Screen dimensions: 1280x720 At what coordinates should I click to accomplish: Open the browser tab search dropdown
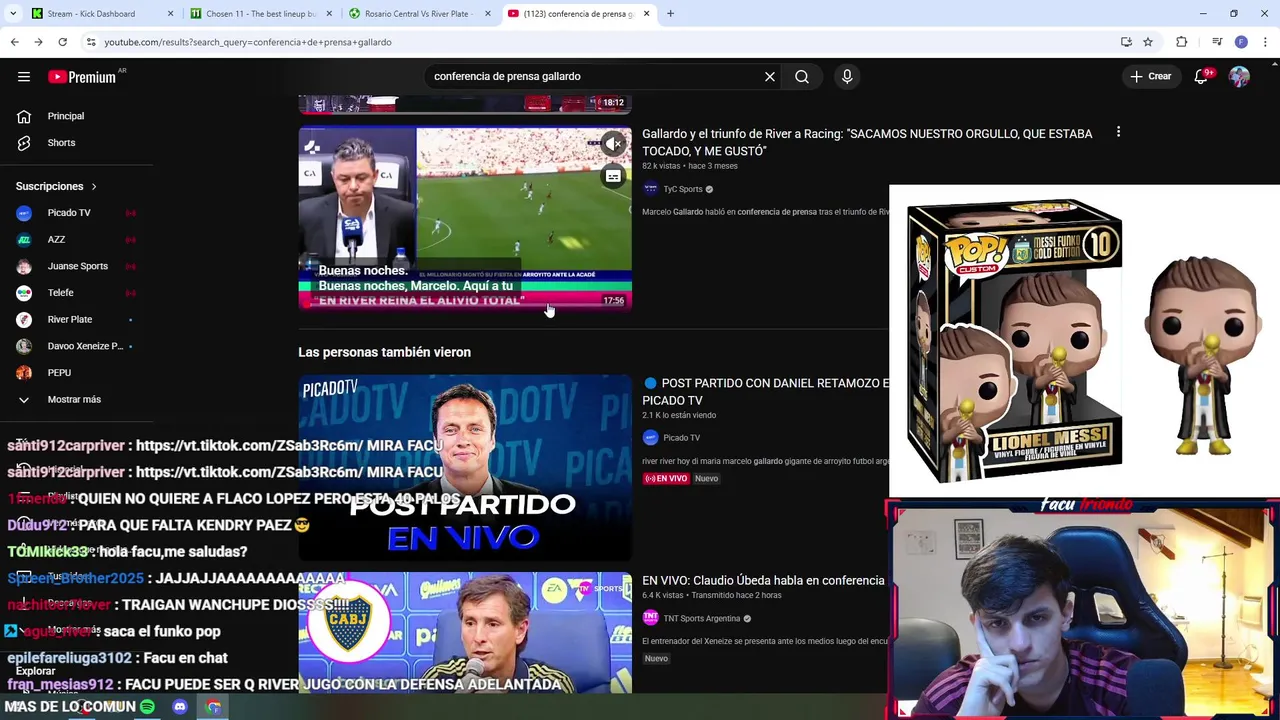13,14
